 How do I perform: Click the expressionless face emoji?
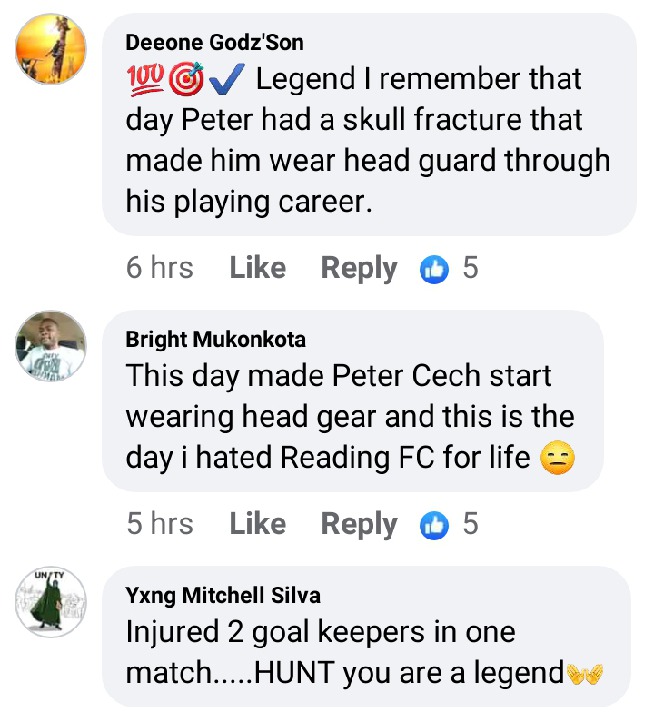pos(557,457)
